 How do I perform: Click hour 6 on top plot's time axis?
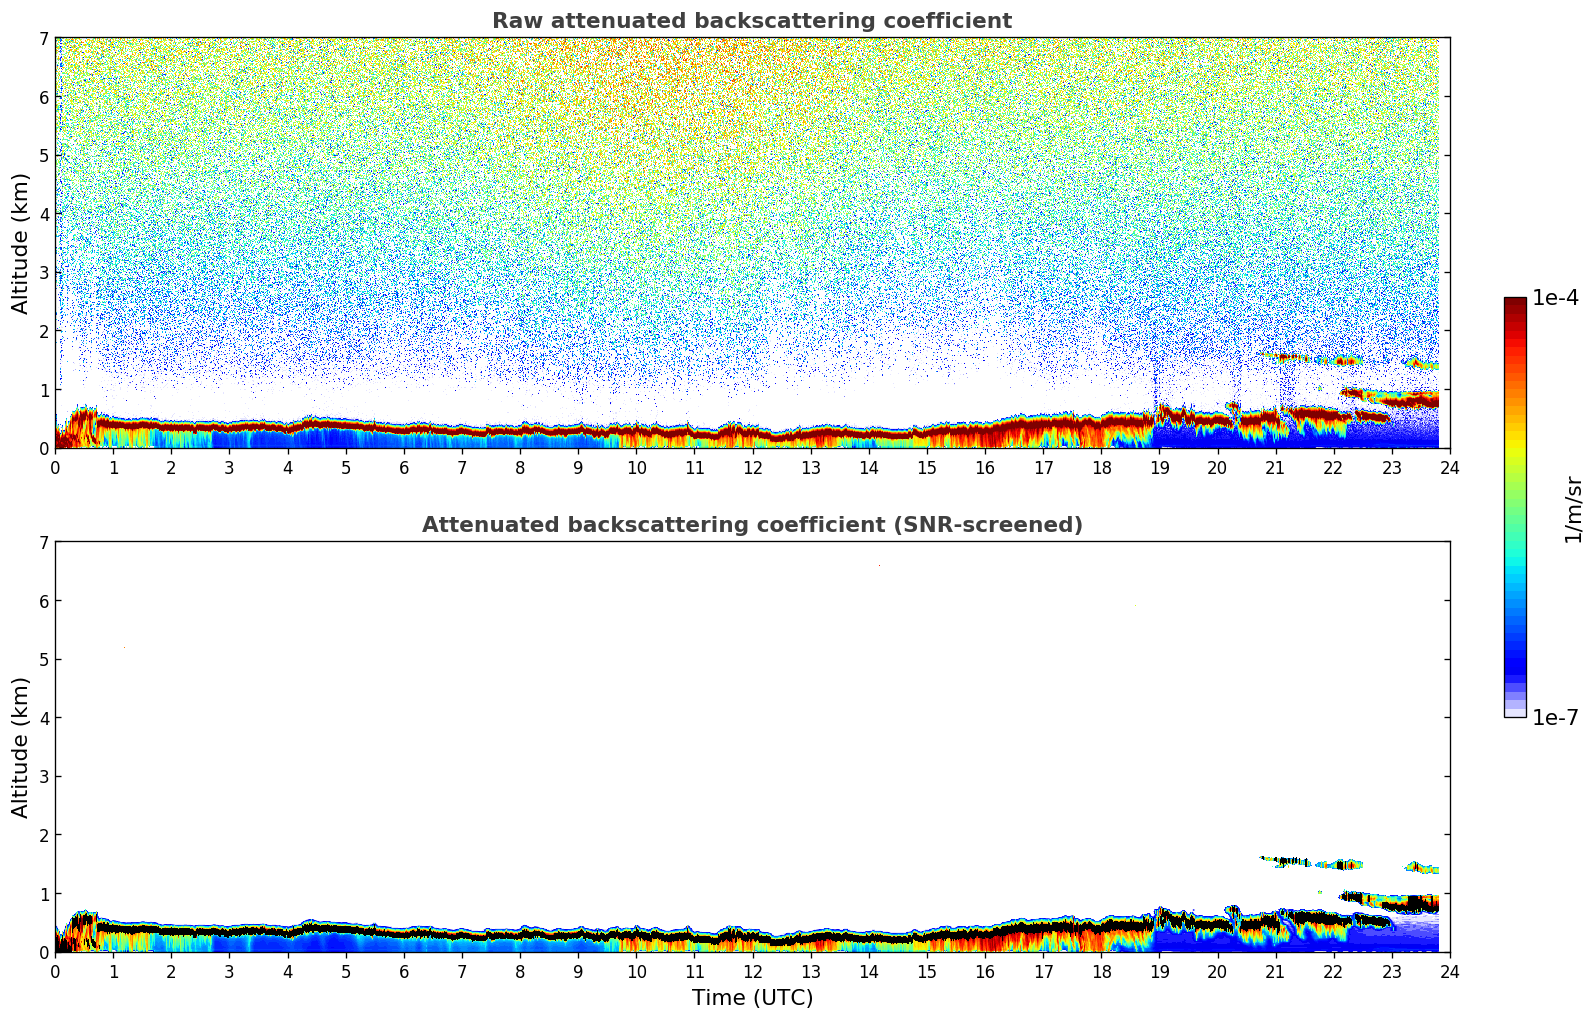click(x=404, y=467)
